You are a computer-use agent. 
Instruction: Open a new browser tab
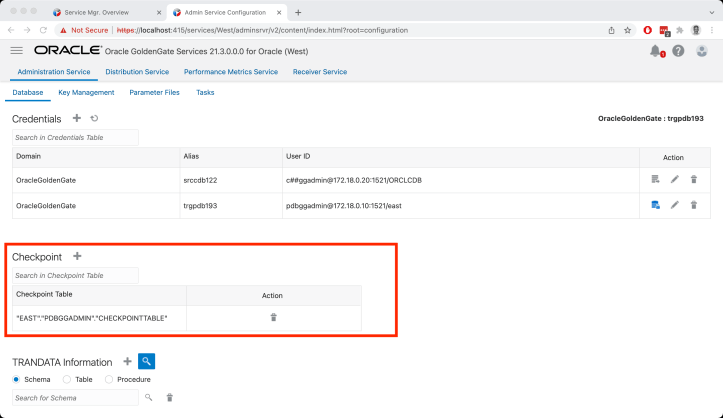click(298, 12)
